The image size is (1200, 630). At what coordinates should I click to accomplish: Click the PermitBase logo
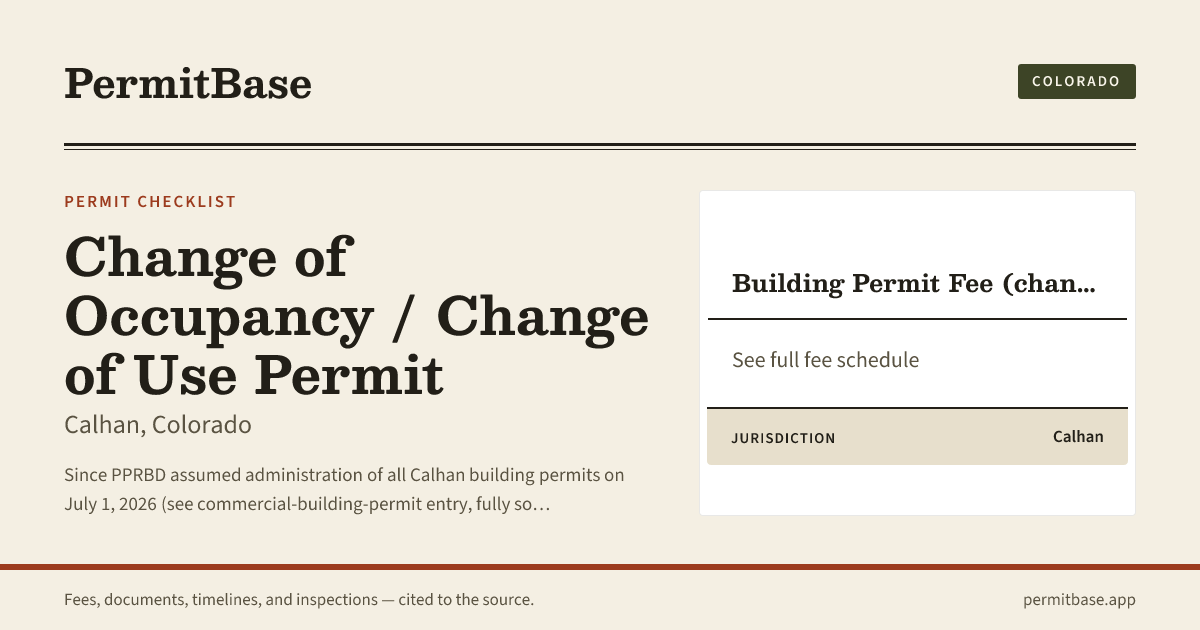(x=188, y=83)
